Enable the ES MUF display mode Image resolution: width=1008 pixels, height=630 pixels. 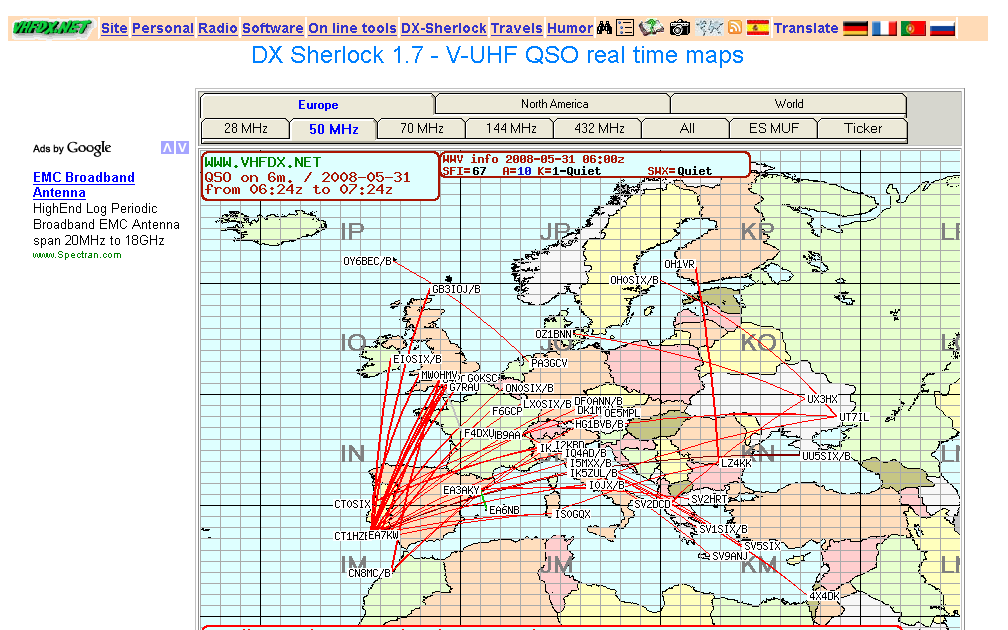(x=773, y=128)
